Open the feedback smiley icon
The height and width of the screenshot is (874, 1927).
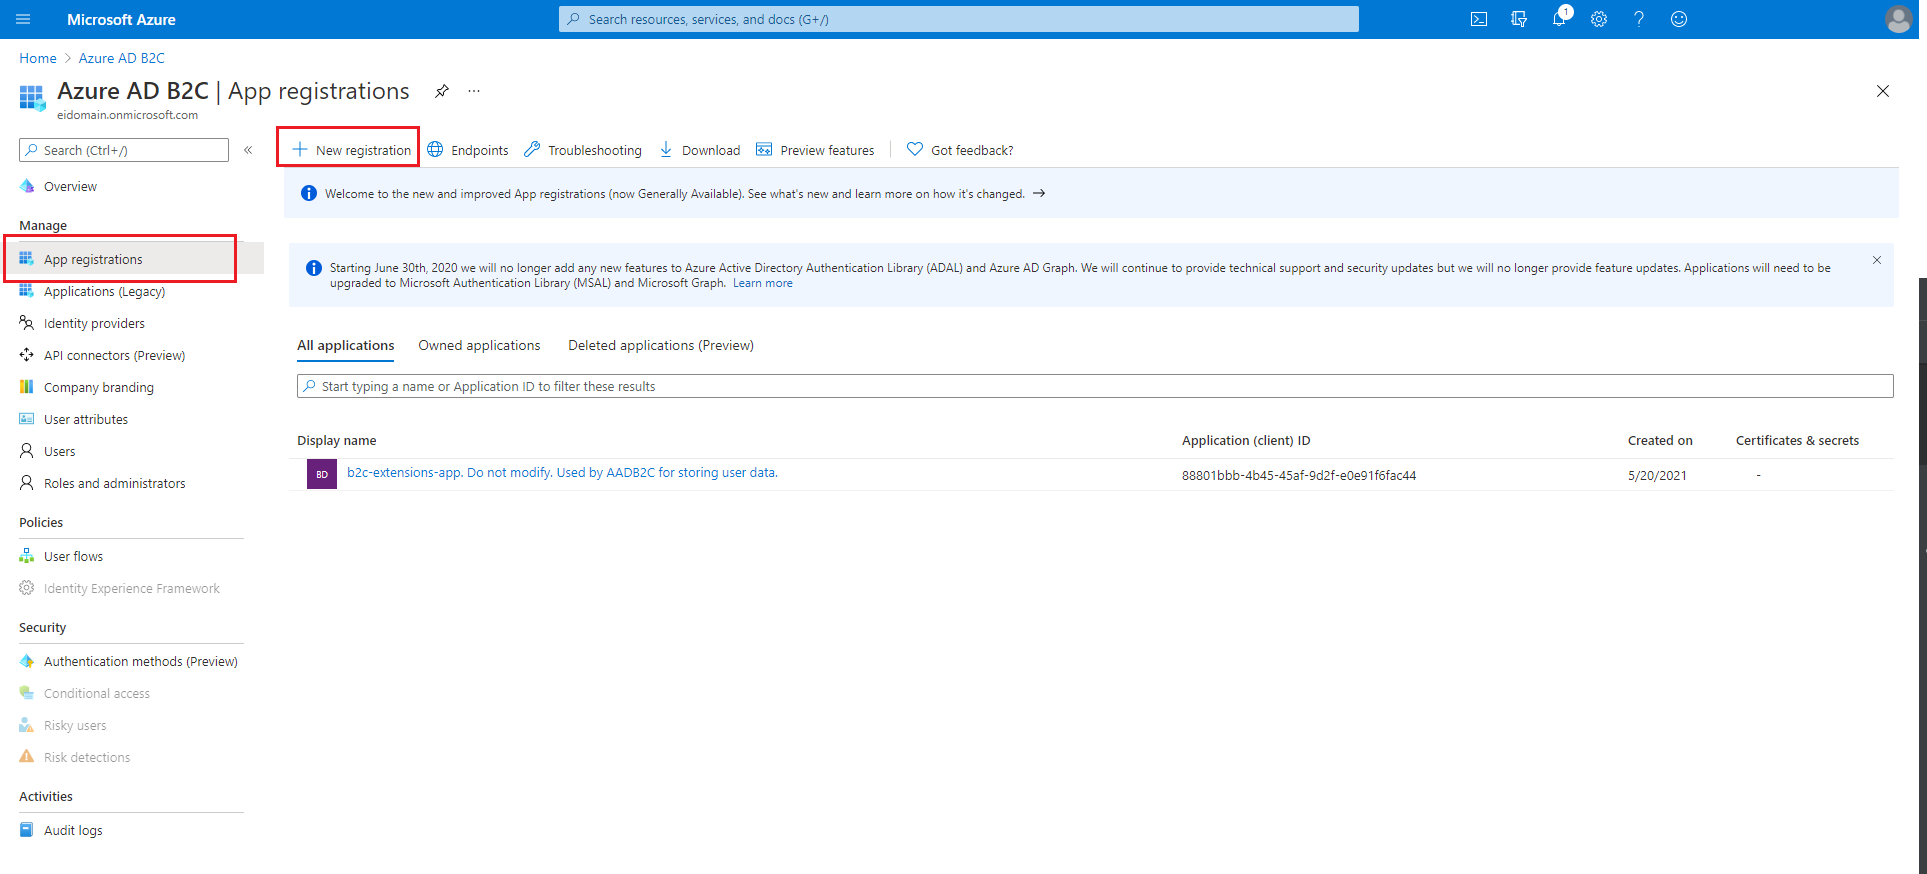1679,19
